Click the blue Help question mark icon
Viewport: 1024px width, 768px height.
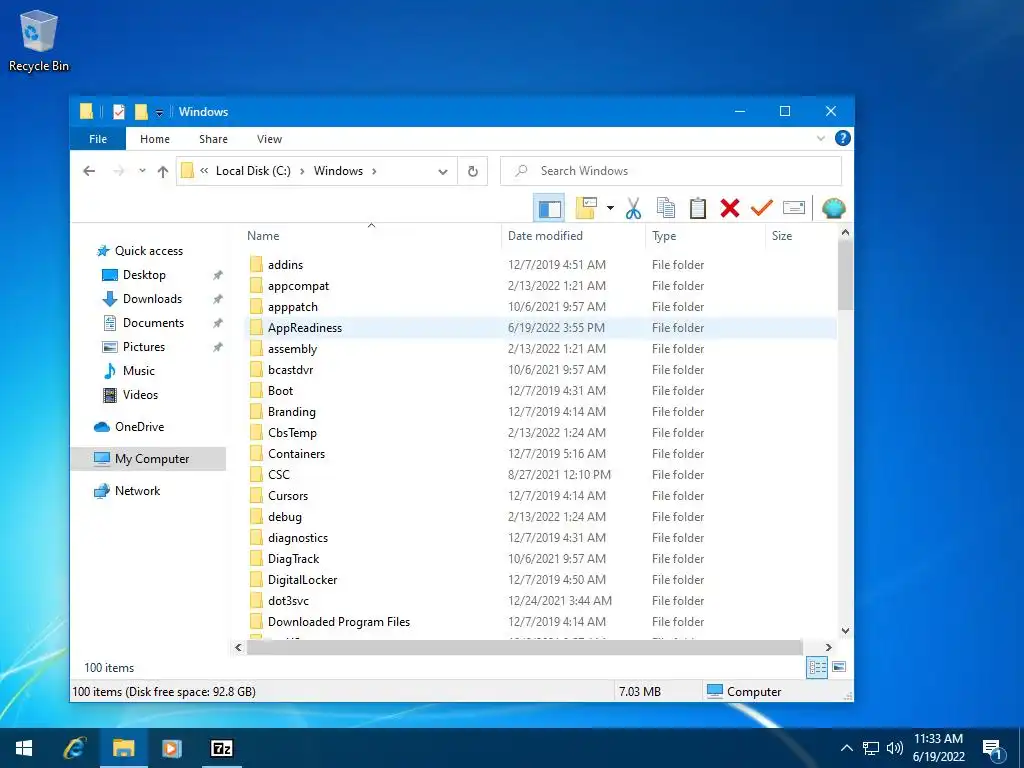tap(842, 138)
